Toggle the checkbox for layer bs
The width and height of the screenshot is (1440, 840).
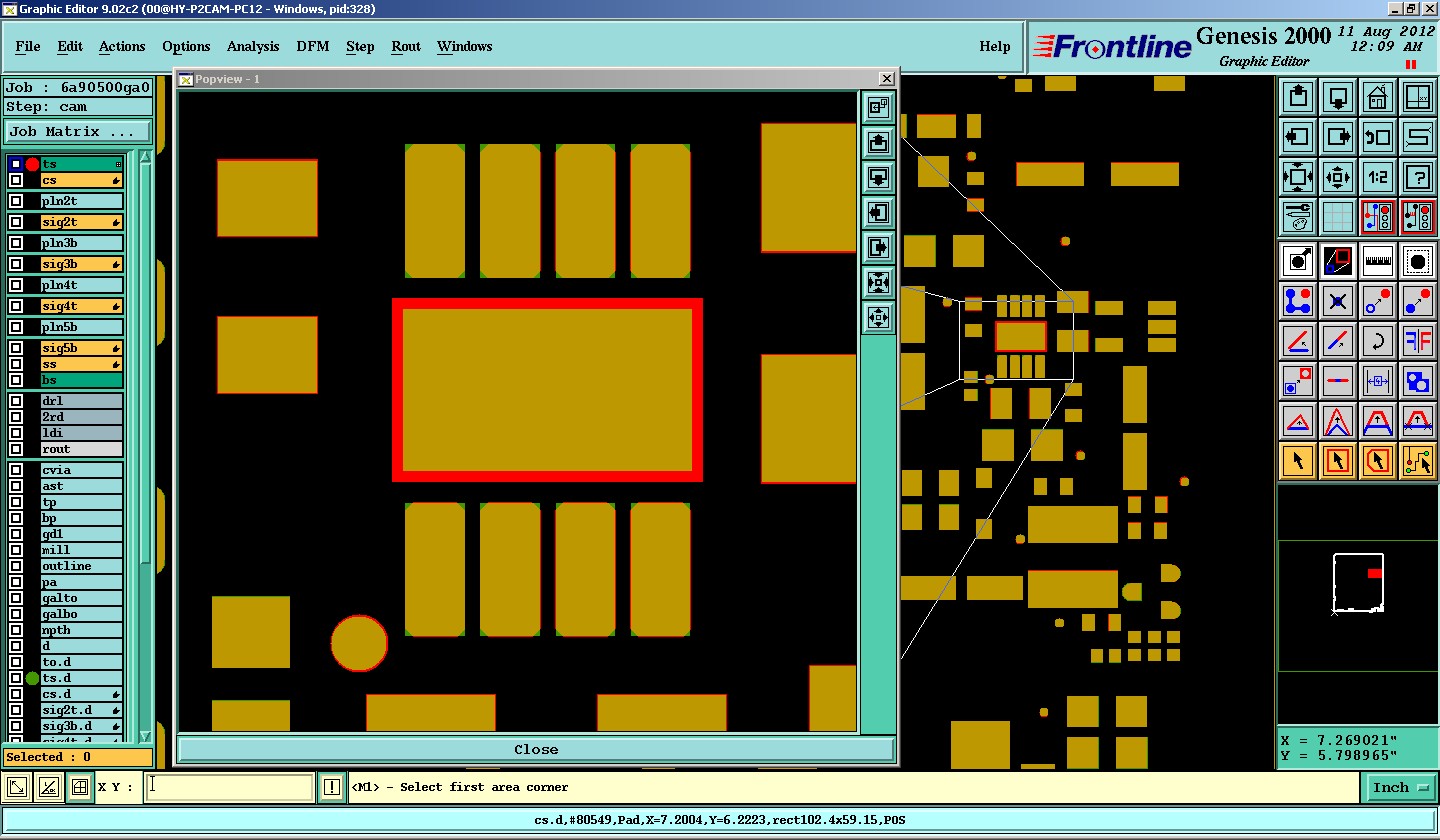16,380
